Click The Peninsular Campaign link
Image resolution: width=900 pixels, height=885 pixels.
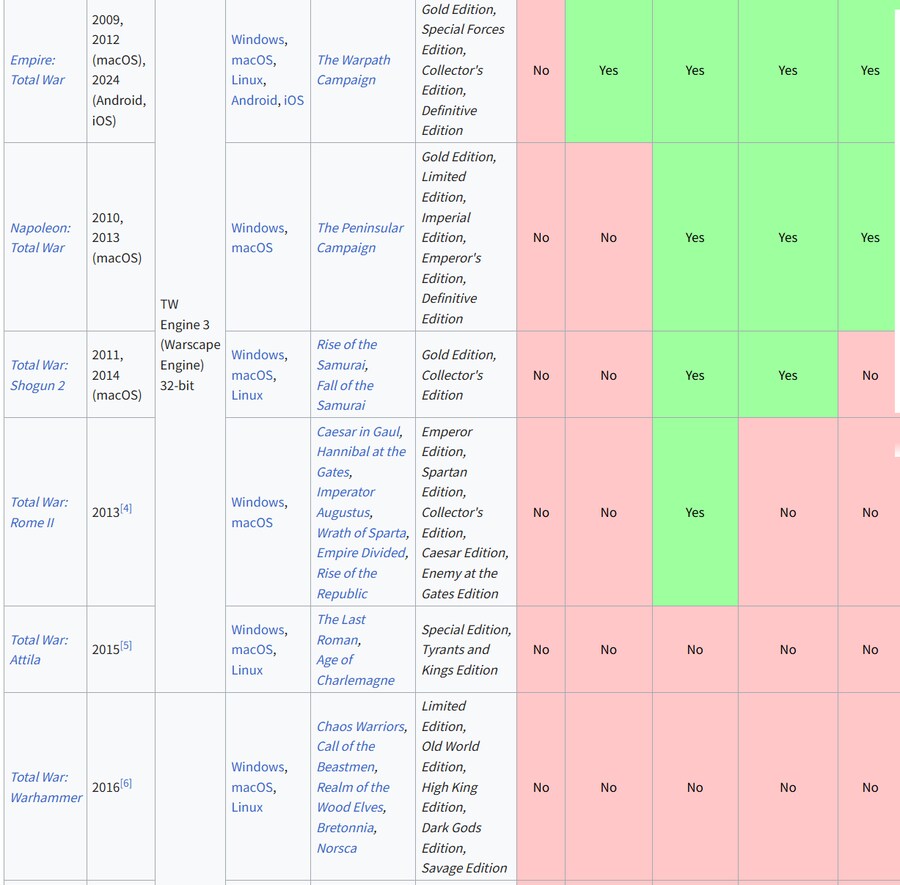[x=360, y=238]
